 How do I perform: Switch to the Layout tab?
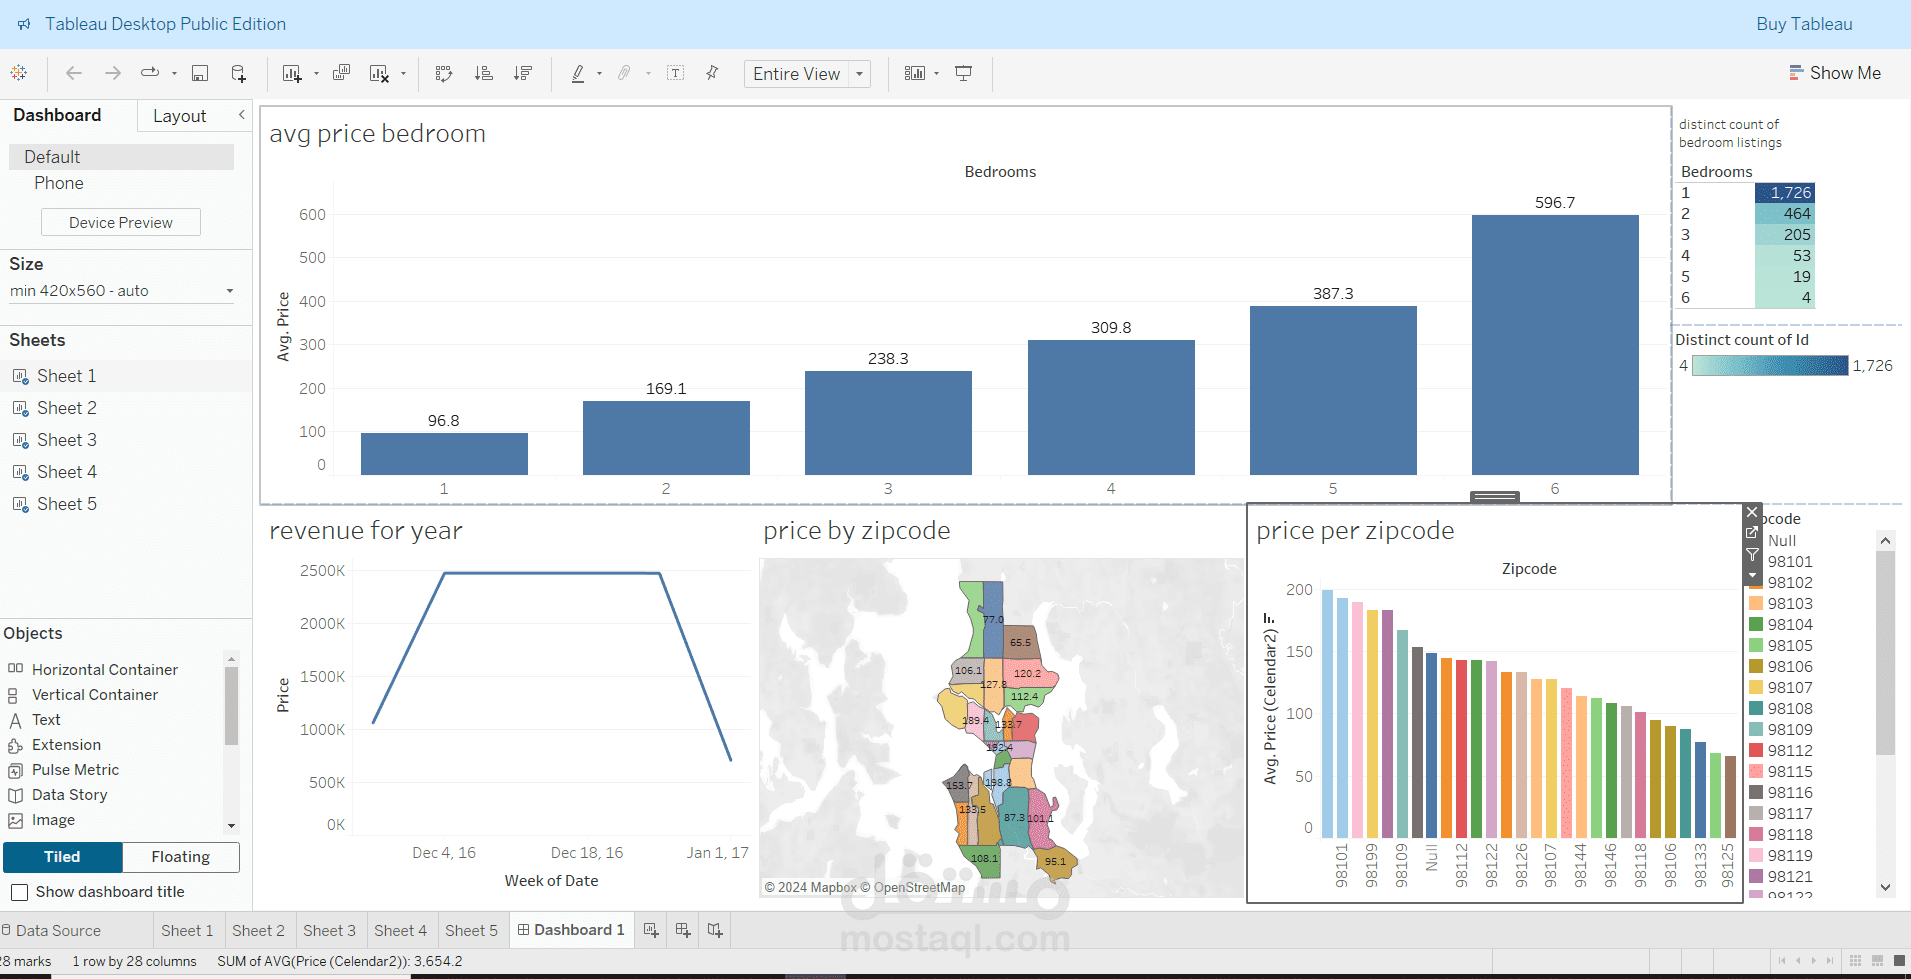[179, 116]
